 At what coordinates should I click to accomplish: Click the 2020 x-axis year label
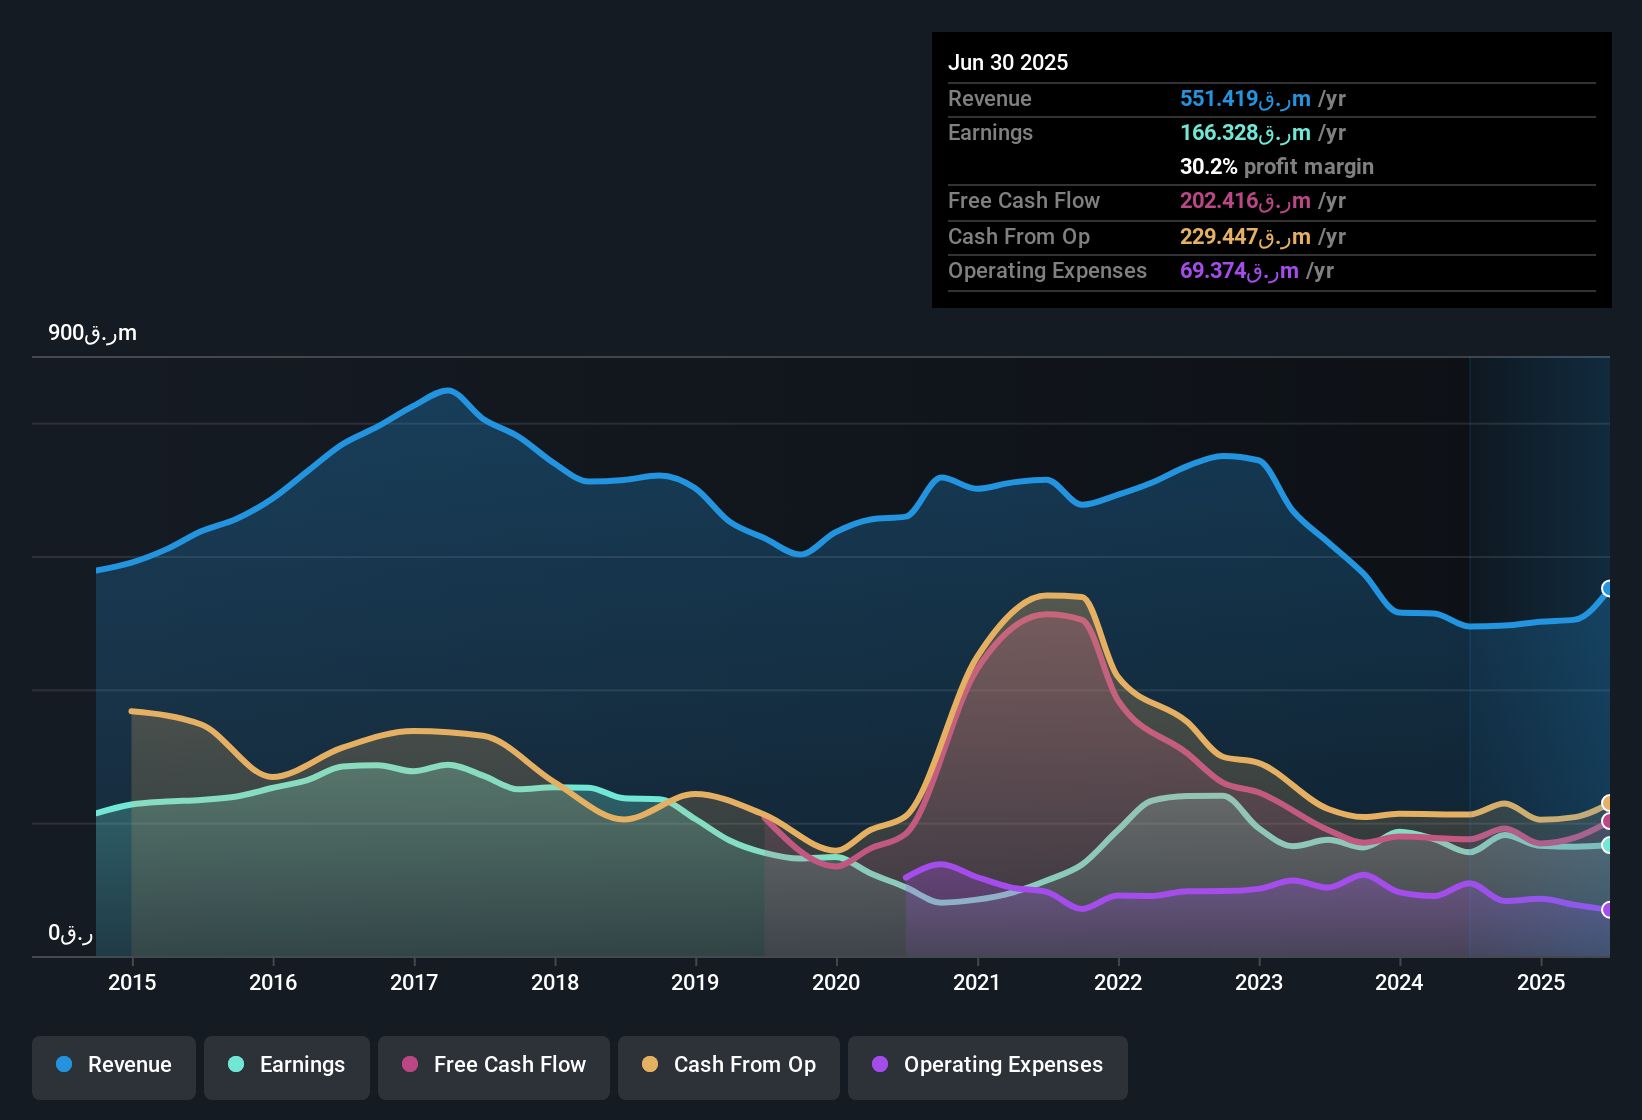(x=836, y=983)
